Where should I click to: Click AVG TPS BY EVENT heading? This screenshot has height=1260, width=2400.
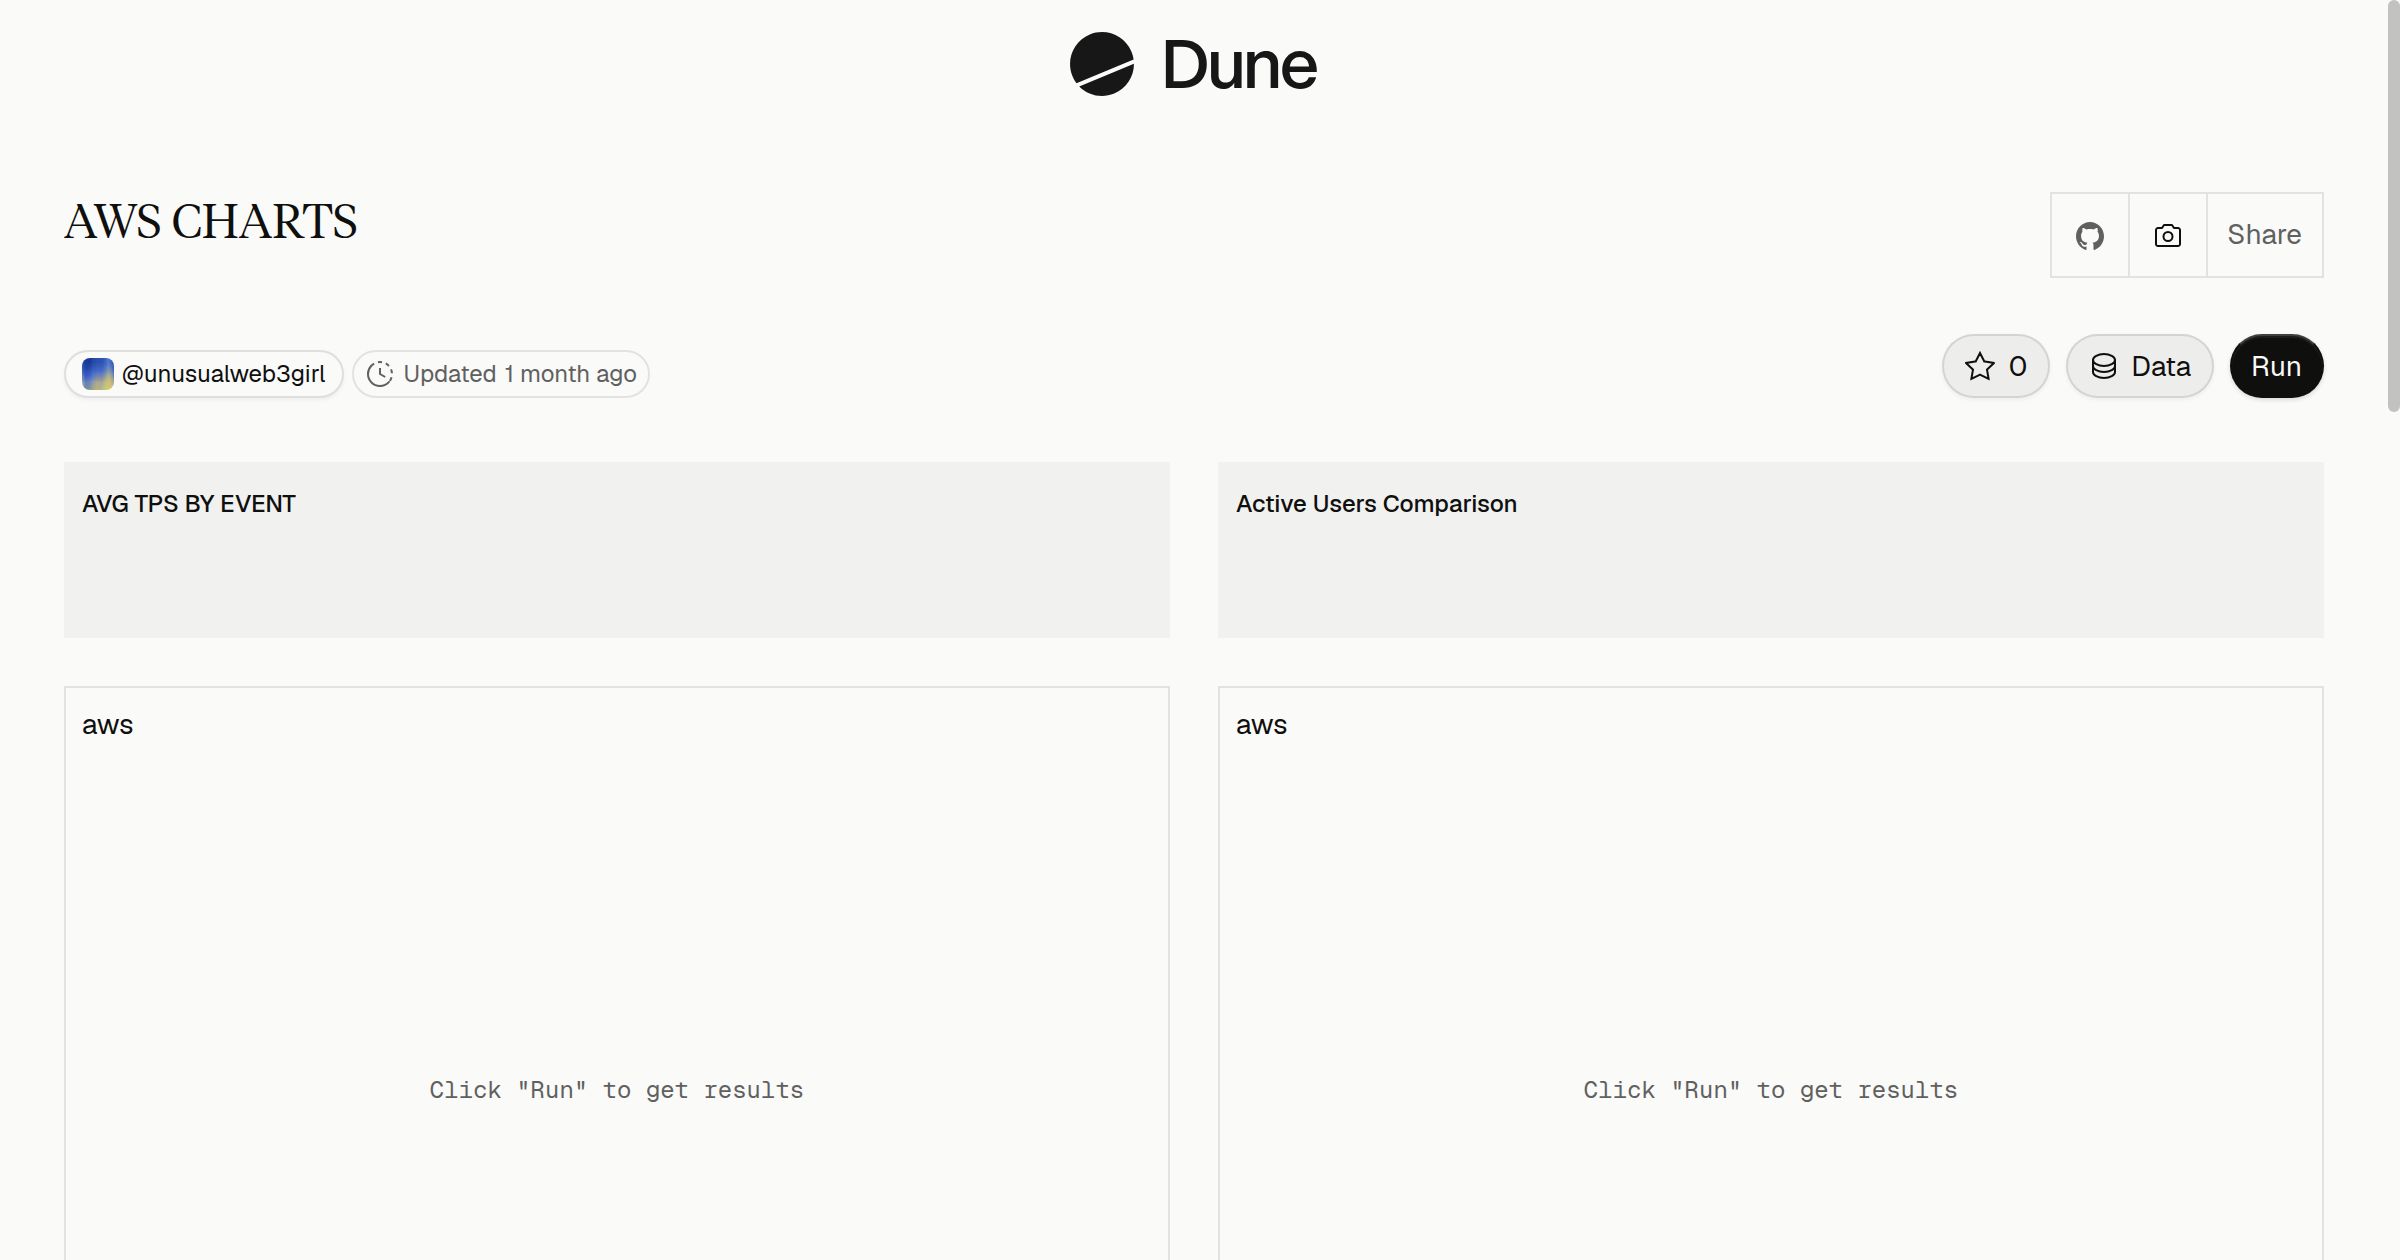pos(189,504)
